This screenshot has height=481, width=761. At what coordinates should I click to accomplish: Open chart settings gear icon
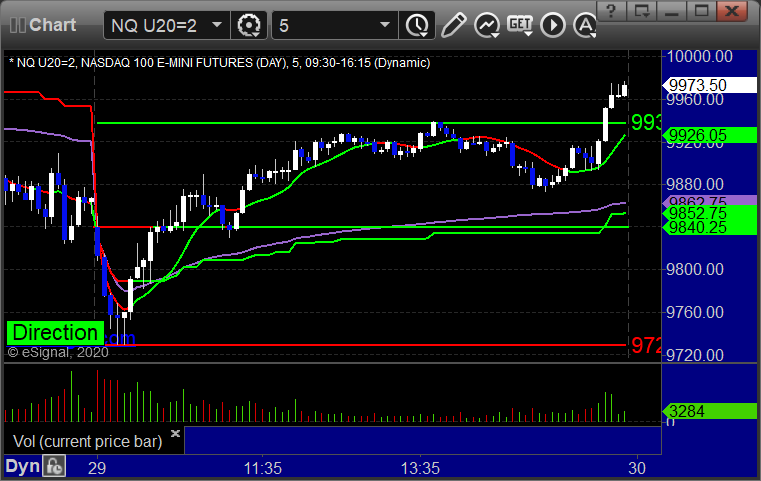click(248, 25)
